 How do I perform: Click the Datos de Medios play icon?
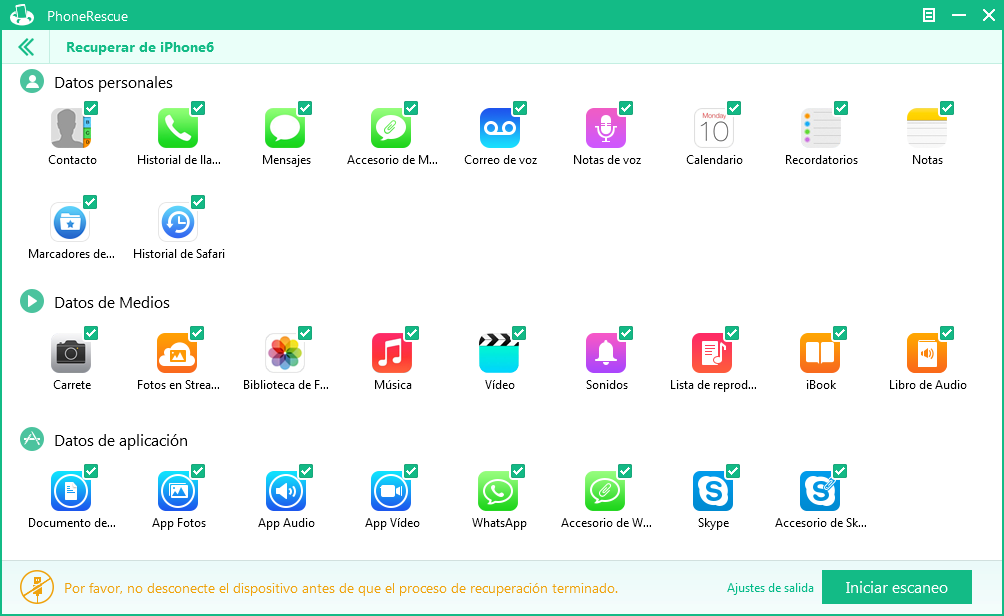click(x=32, y=301)
